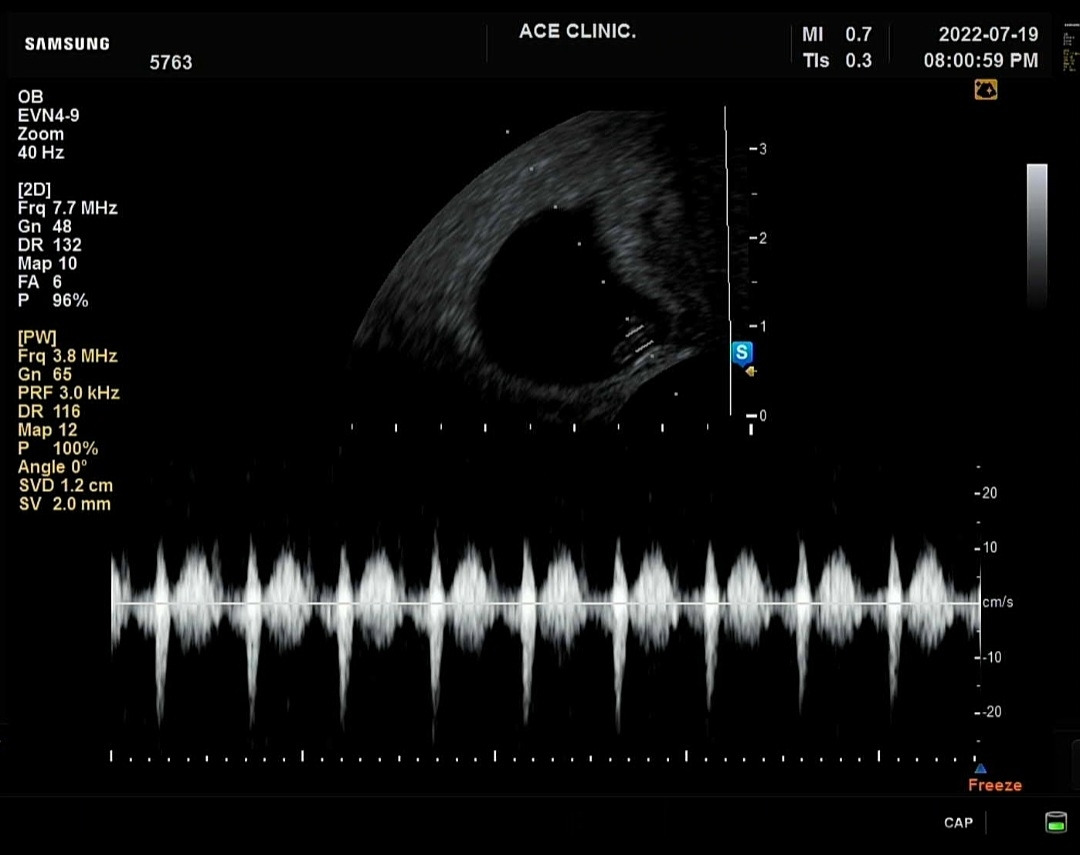Viewport: 1080px width, 855px height.
Task: Click the cm/s velocity unit label
Action: point(997,602)
